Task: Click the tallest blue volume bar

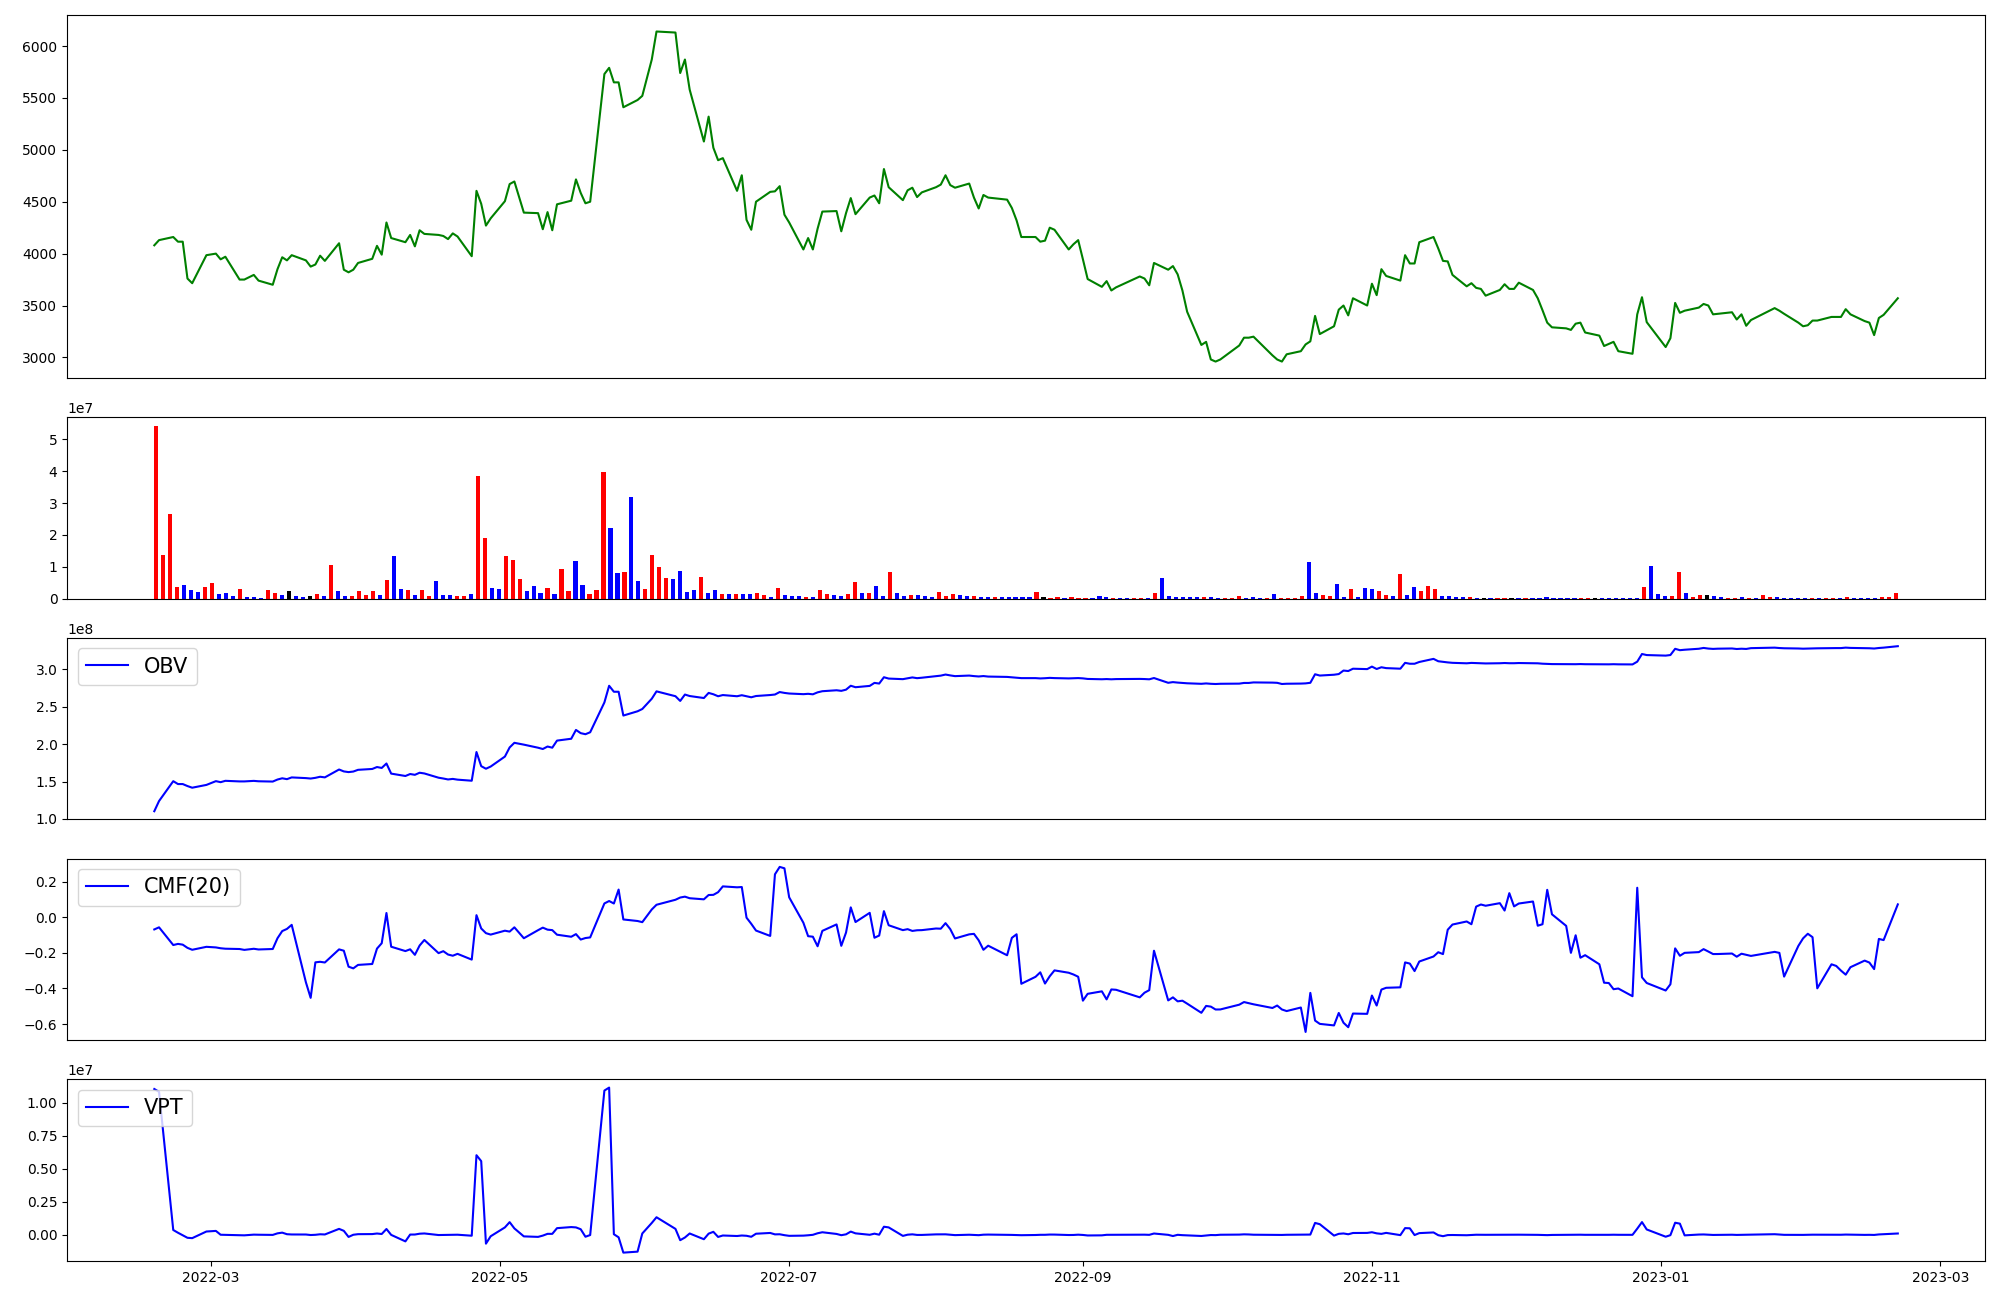Action: coord(631,547)
